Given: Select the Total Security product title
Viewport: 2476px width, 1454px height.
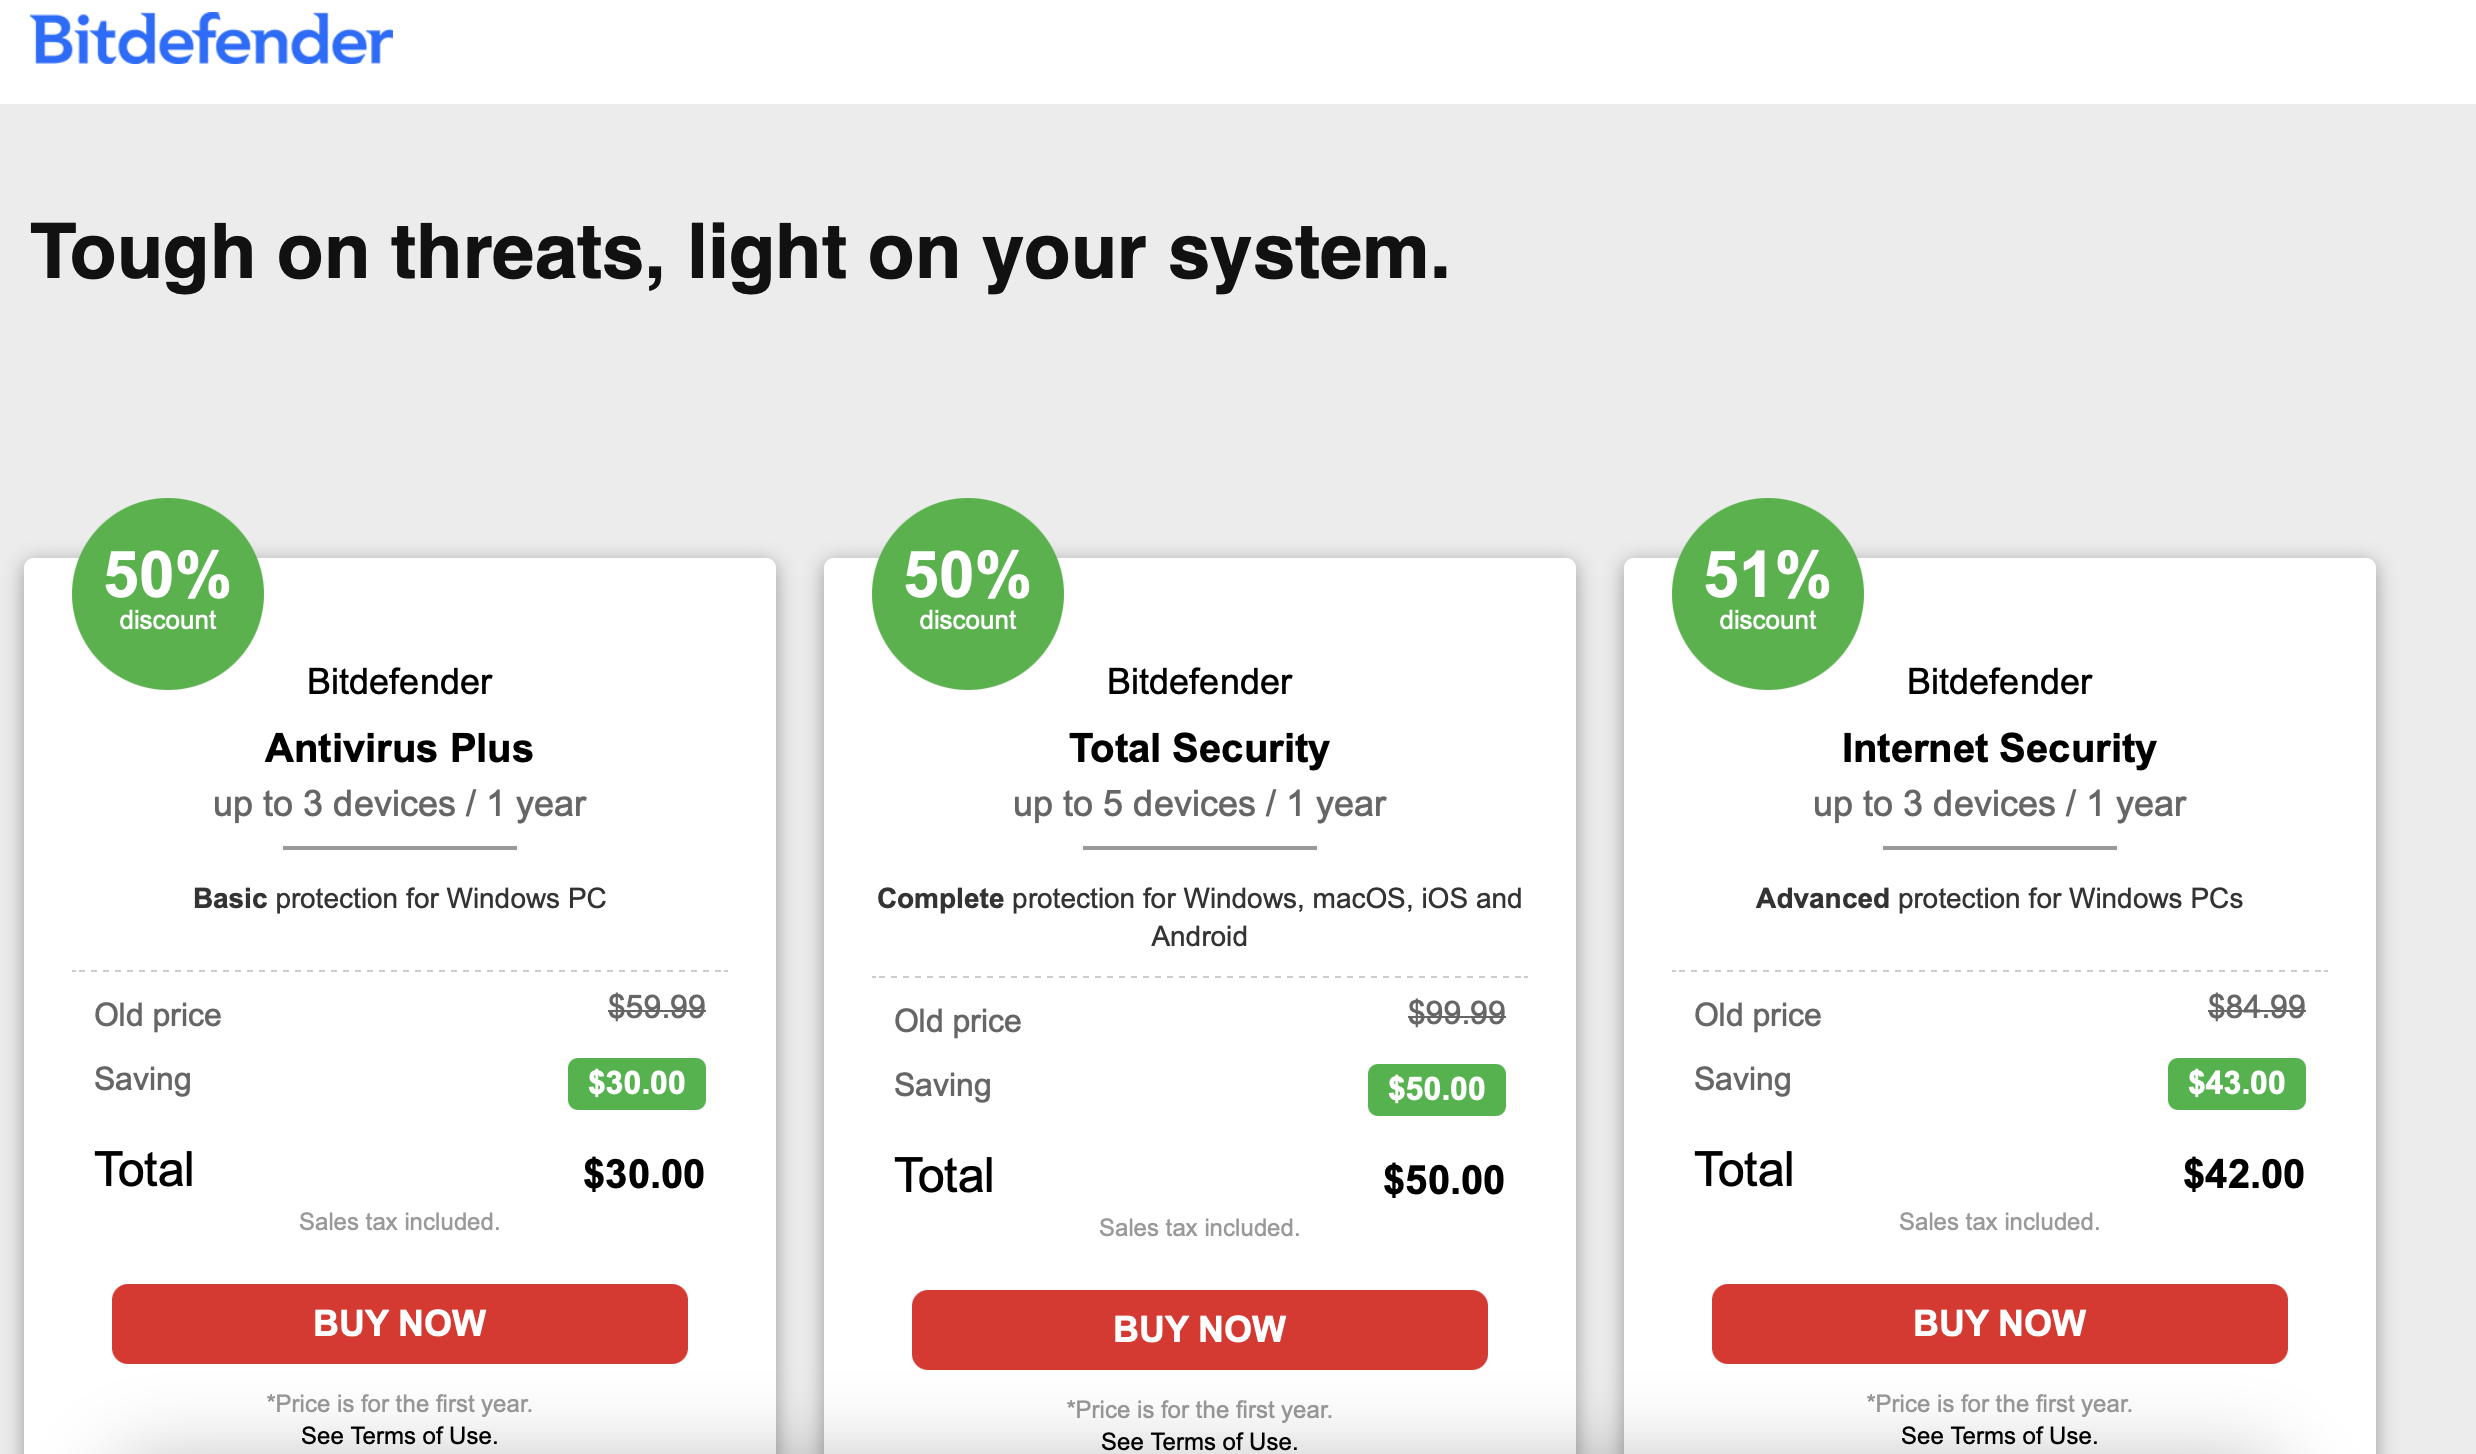Looking at the screenshot, I should (1199, 748).
